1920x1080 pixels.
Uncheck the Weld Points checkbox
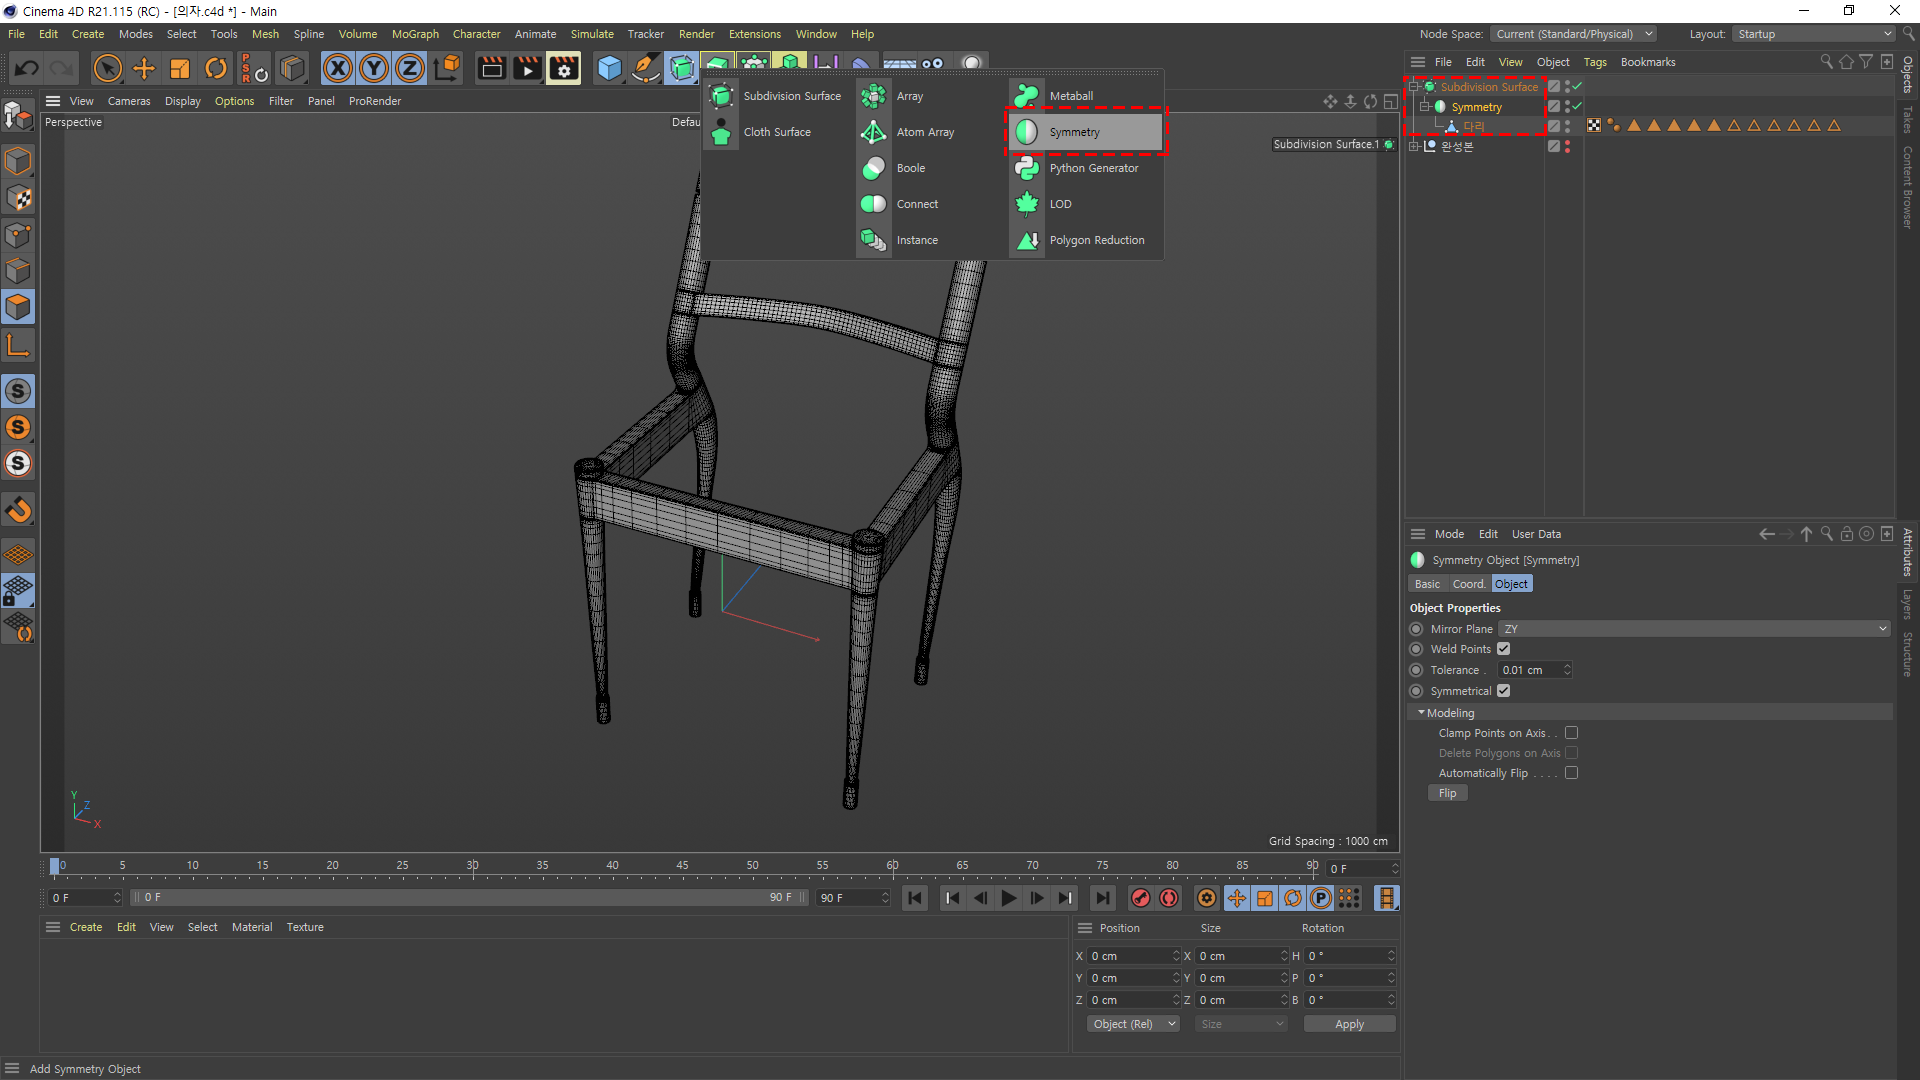coord(1503,649)
